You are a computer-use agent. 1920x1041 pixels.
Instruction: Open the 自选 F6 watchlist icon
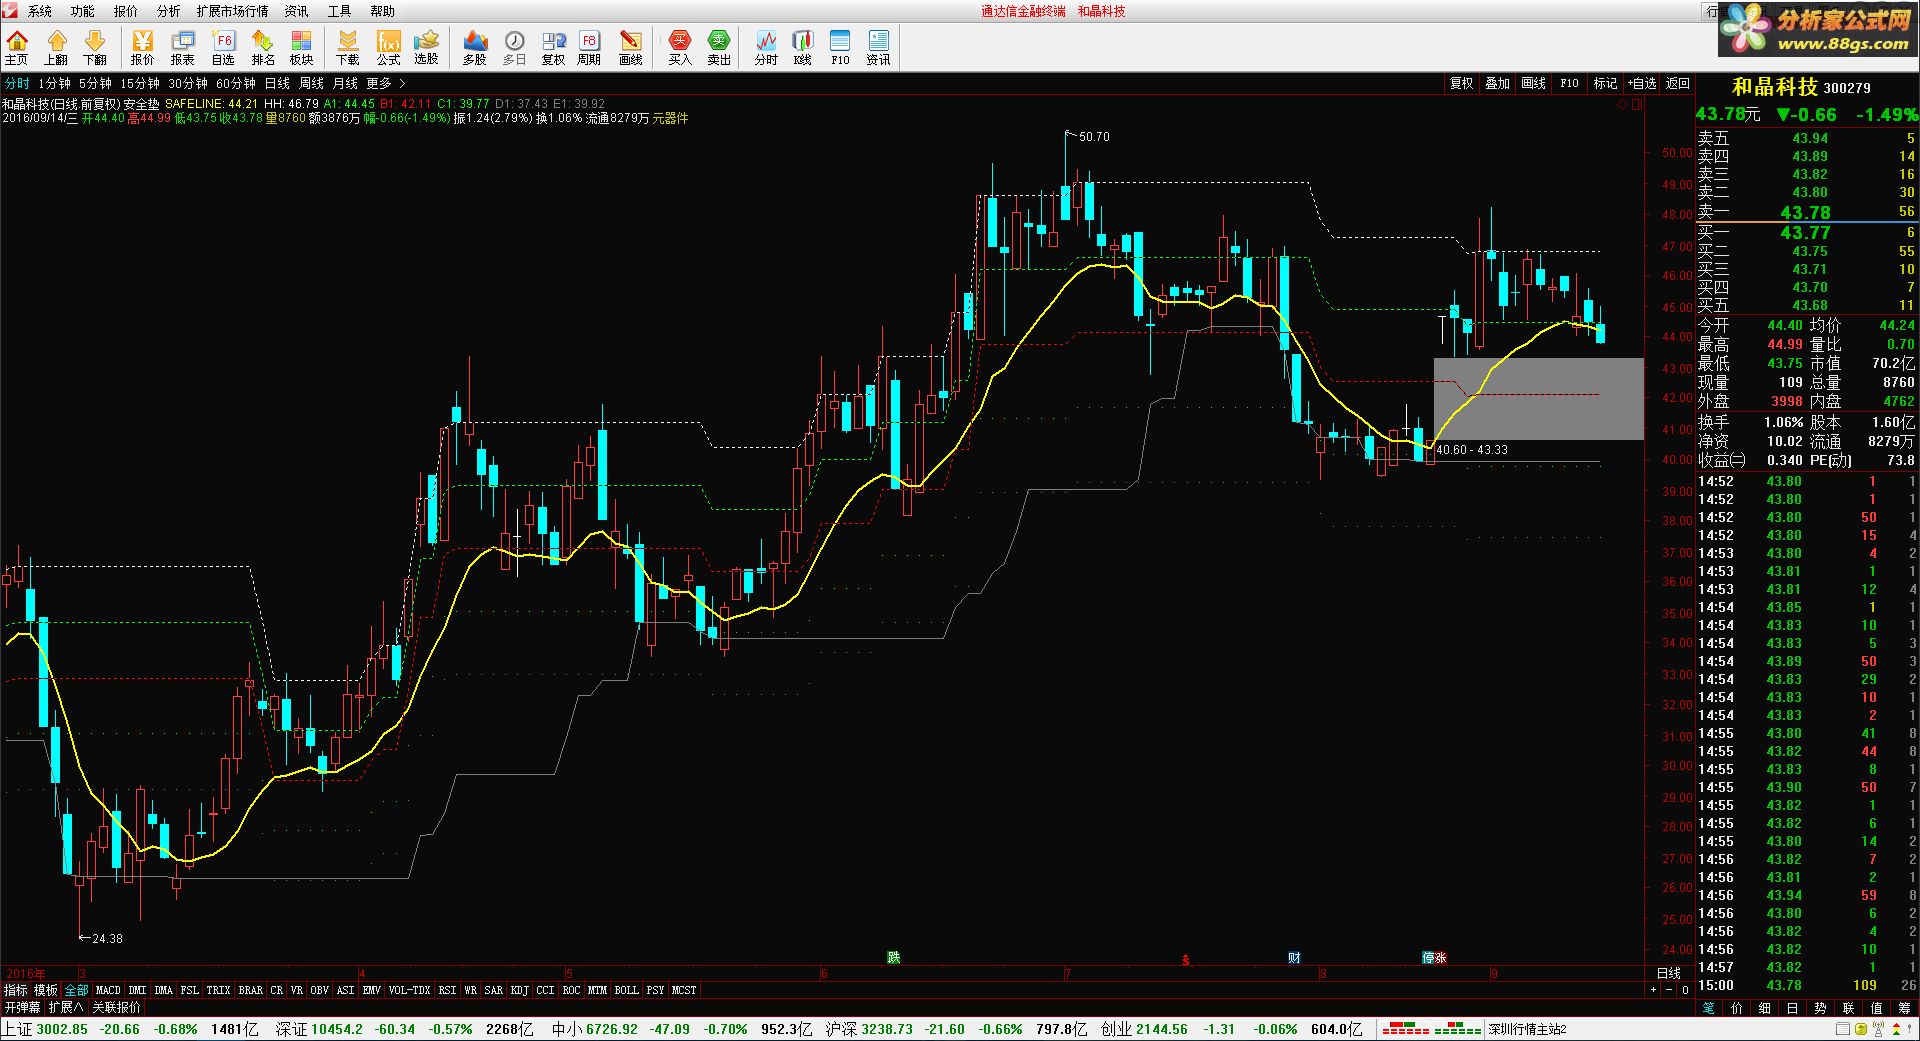click(223, 47)
